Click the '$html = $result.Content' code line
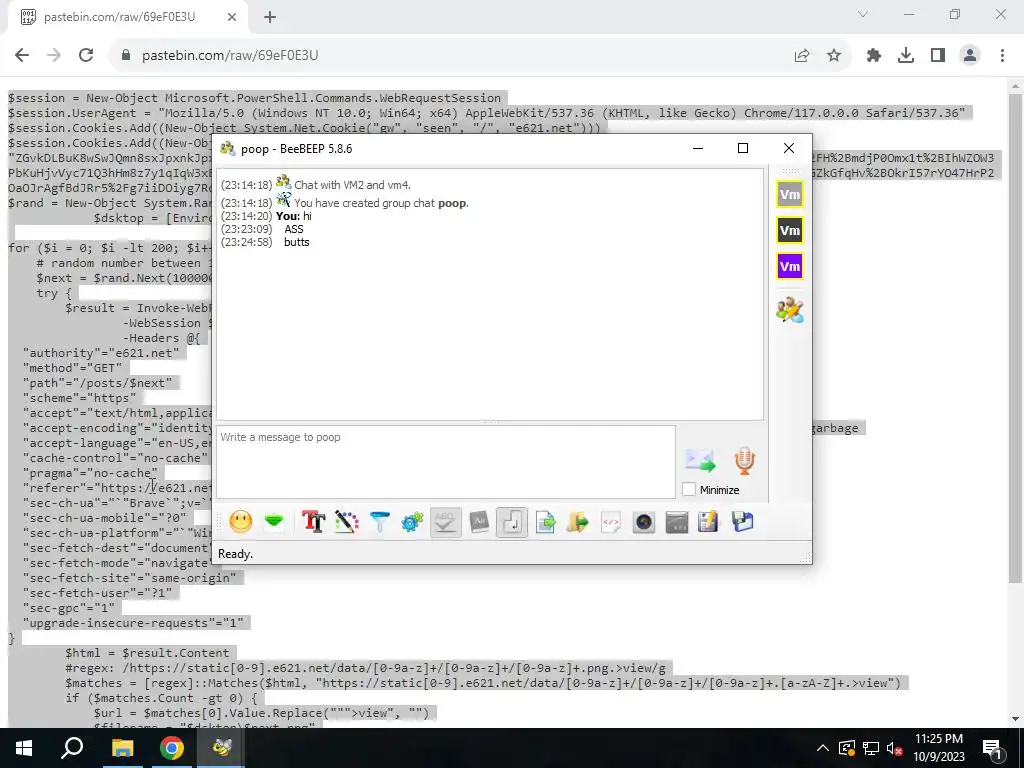This screenshot has width=1024, height=768. point(147,653)
